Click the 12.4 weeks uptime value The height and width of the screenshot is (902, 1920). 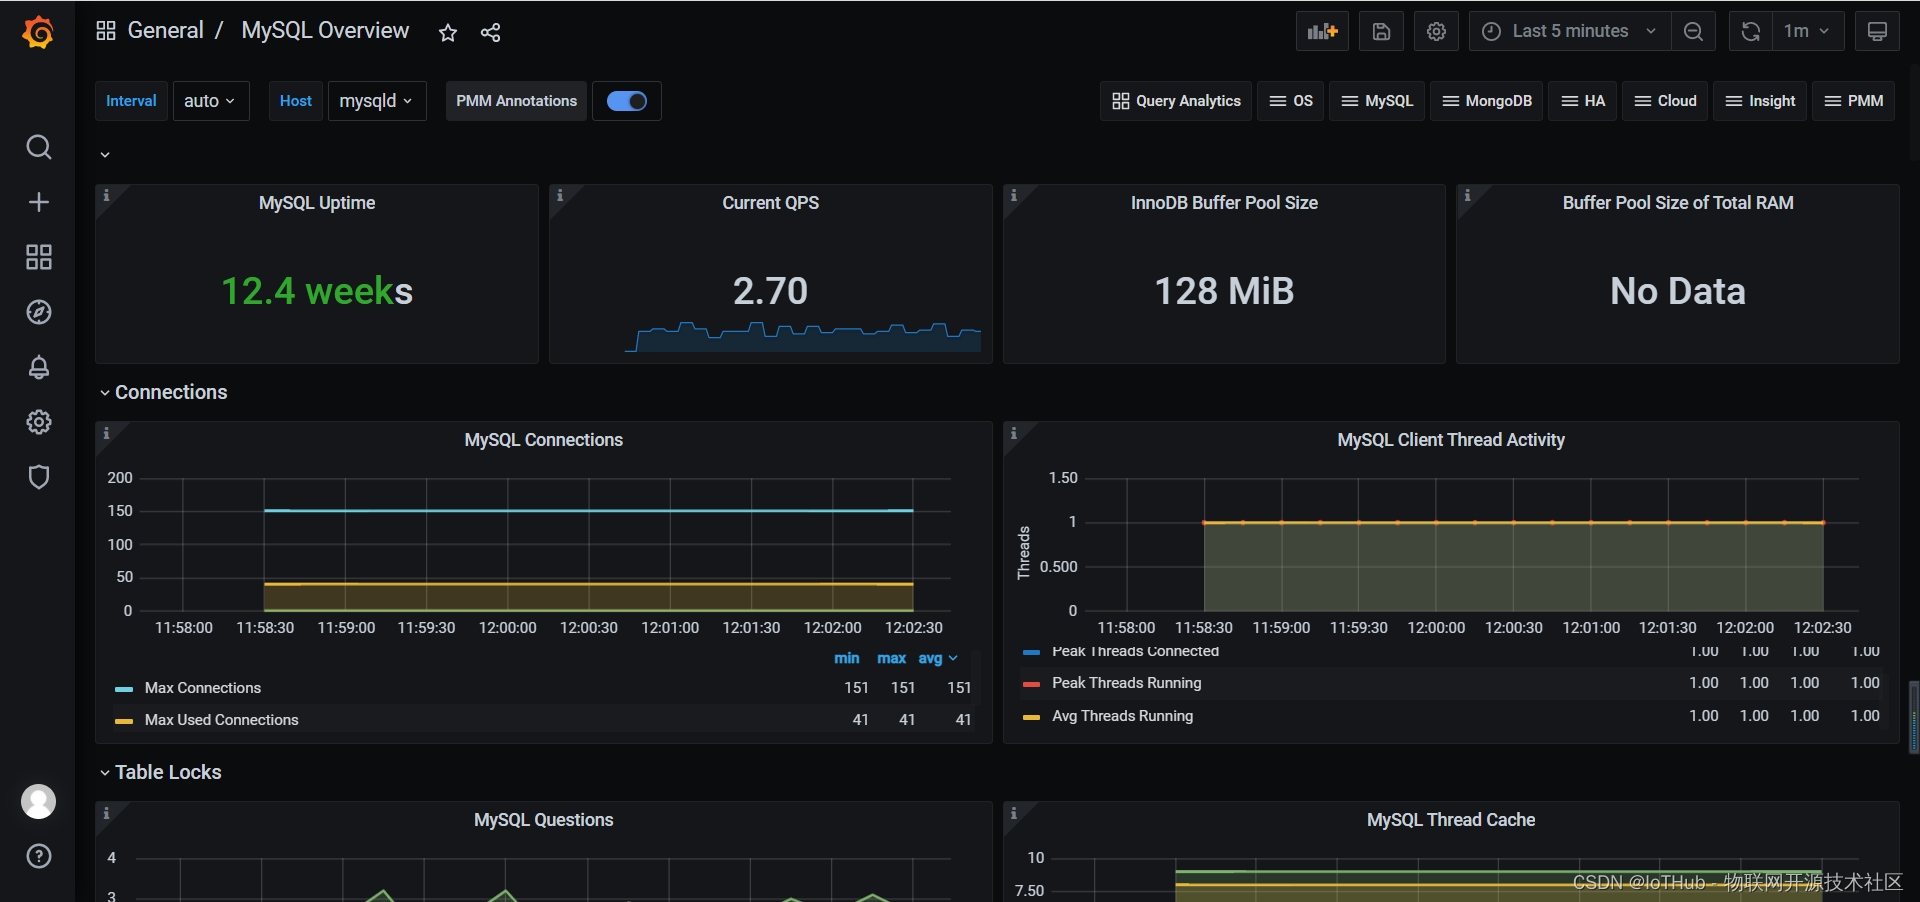coord(317,291)
